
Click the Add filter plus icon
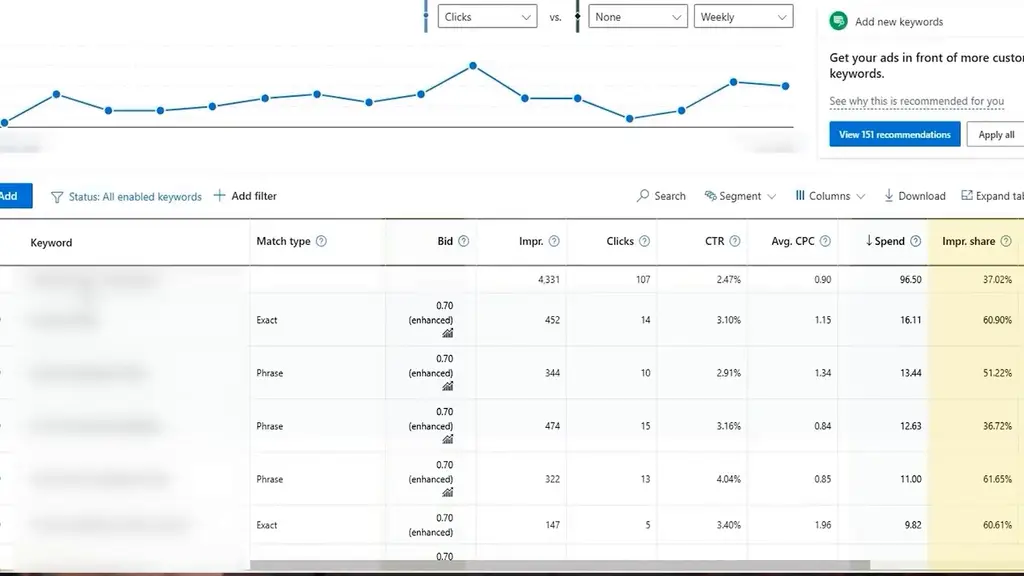[219, 195]
